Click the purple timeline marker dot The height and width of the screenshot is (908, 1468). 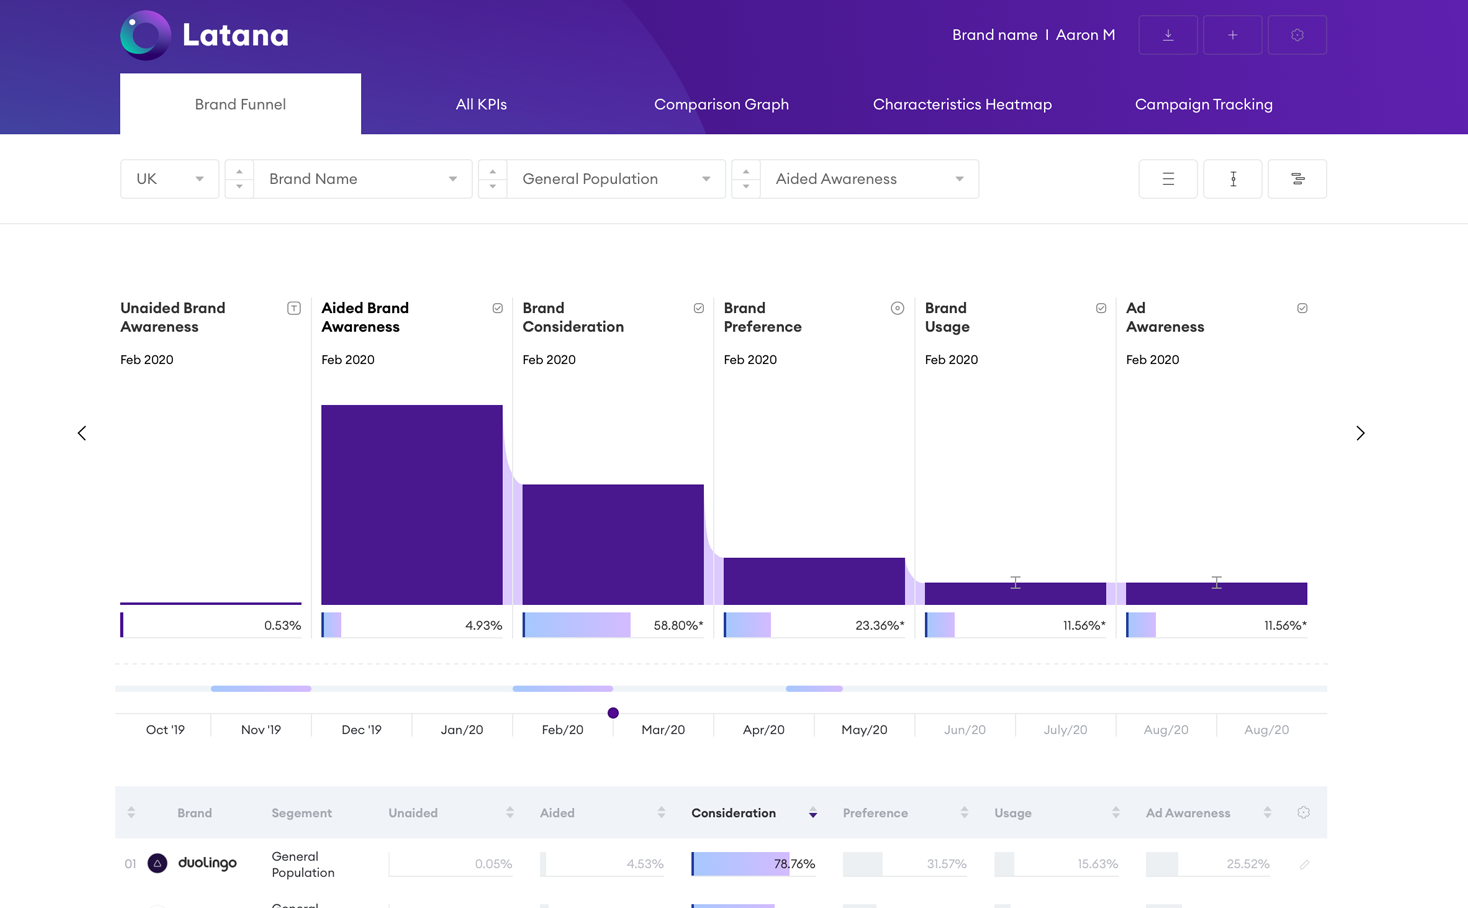pos(613,713)
